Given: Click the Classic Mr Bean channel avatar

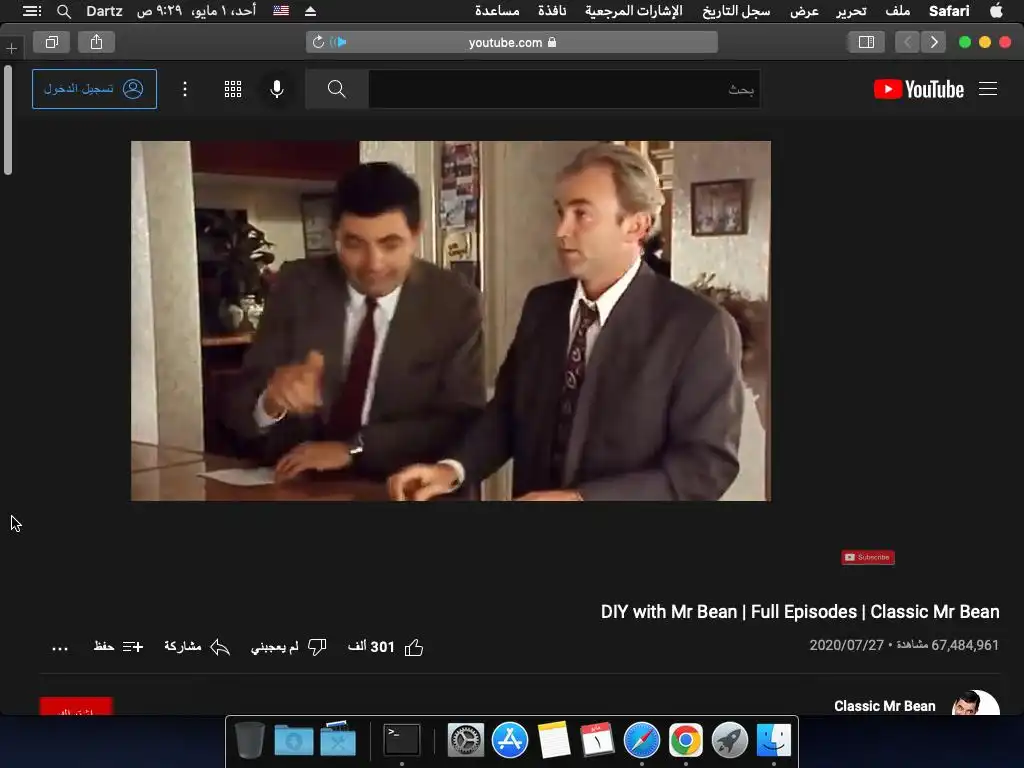Looking at the screenshot, I should [x=976, y=703].
